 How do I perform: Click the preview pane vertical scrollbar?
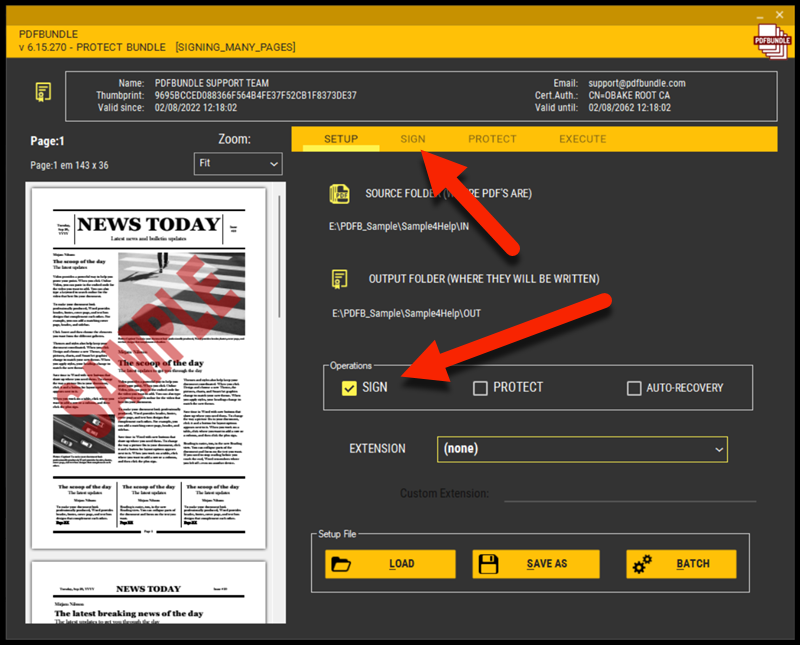280,255
